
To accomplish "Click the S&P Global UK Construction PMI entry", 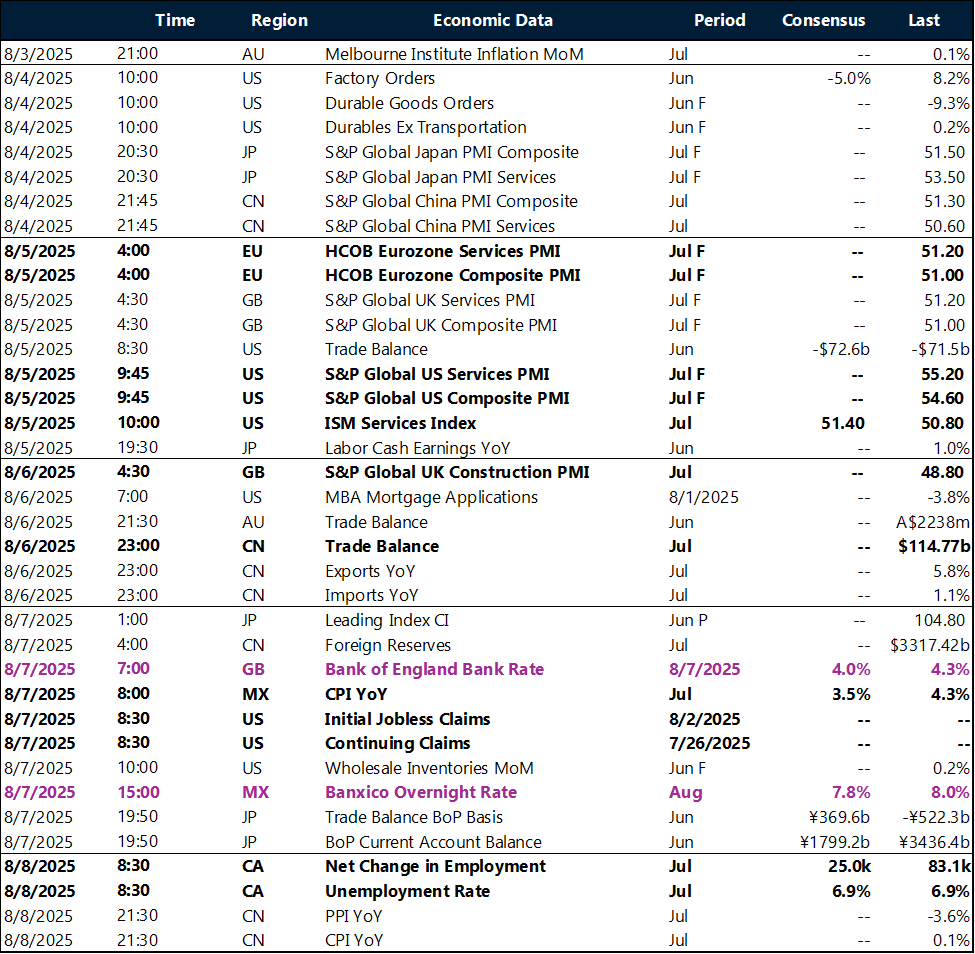I will coord(457,472).
